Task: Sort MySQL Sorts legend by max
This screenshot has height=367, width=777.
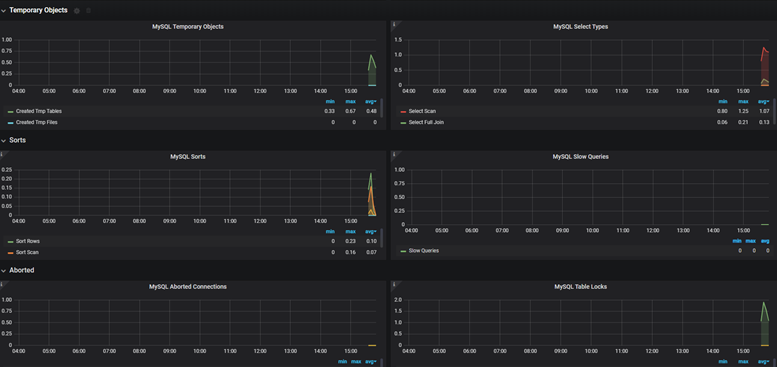Action: tap(350, 232)
